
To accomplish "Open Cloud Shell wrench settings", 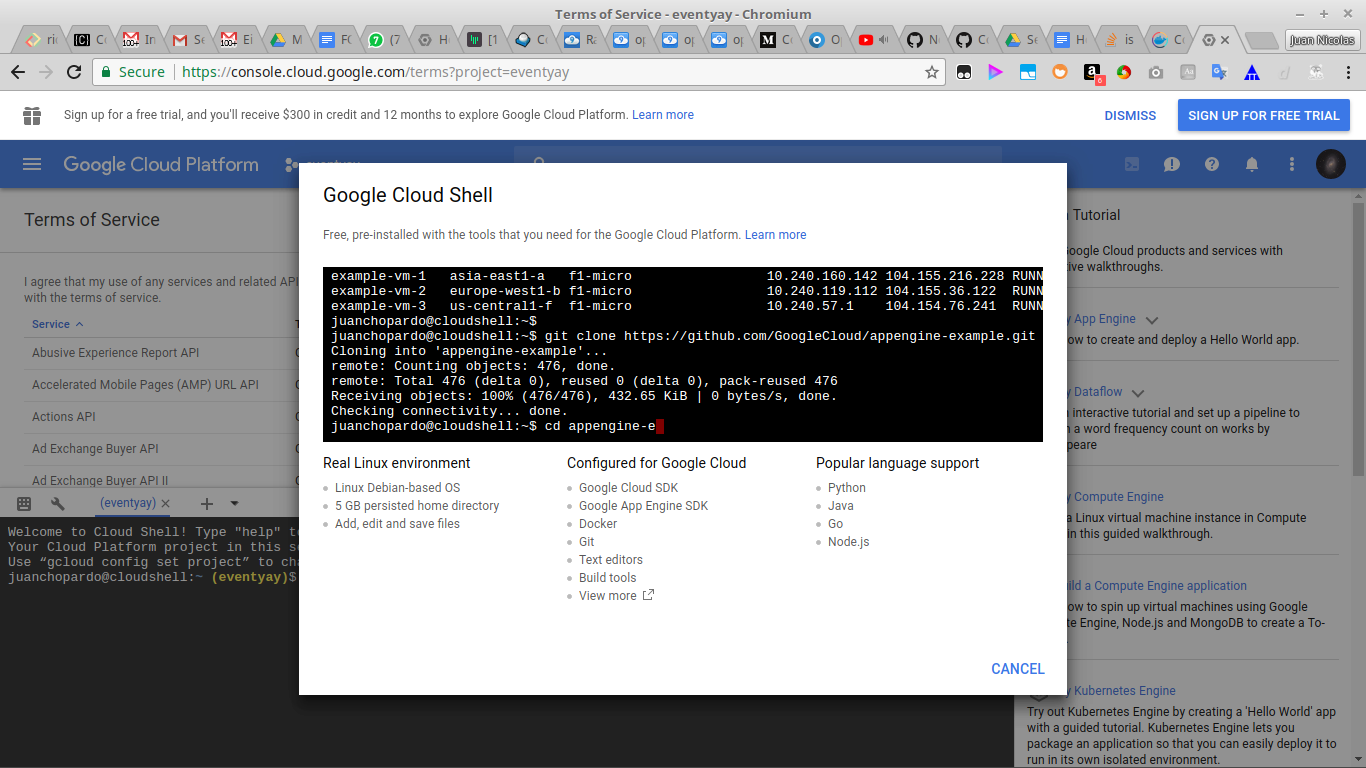I will click(57, 504).
